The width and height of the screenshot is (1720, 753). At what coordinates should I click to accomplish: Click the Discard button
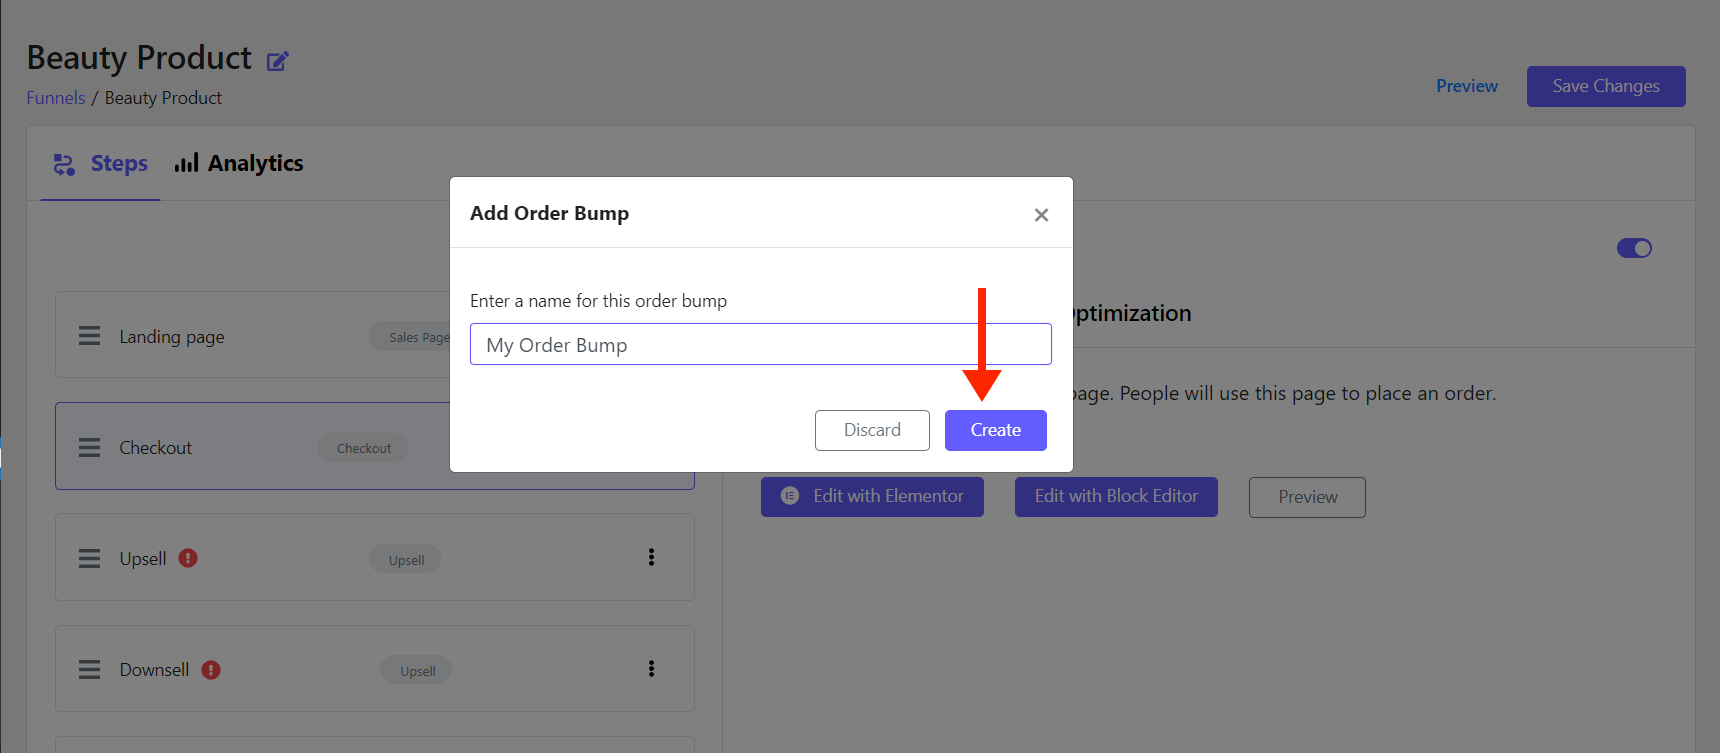[x=872, y=430]
